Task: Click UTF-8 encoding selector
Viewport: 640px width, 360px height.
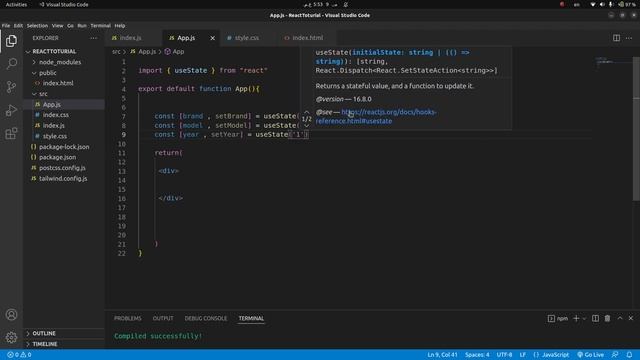Action: pos(504,355)
